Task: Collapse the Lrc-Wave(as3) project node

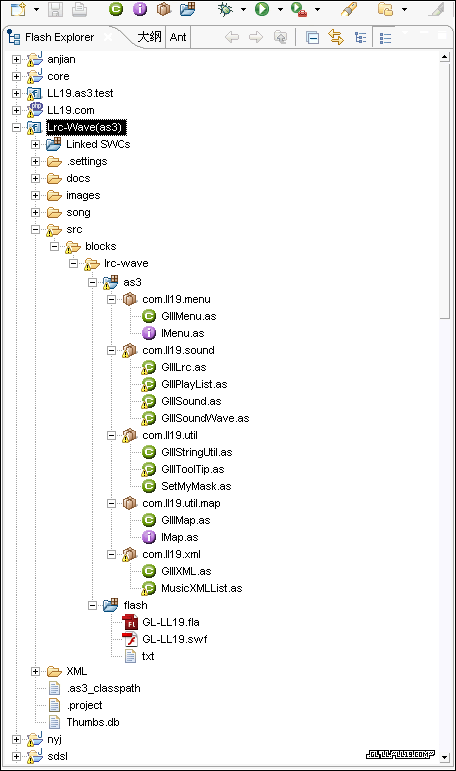Action: pos(16,127)
